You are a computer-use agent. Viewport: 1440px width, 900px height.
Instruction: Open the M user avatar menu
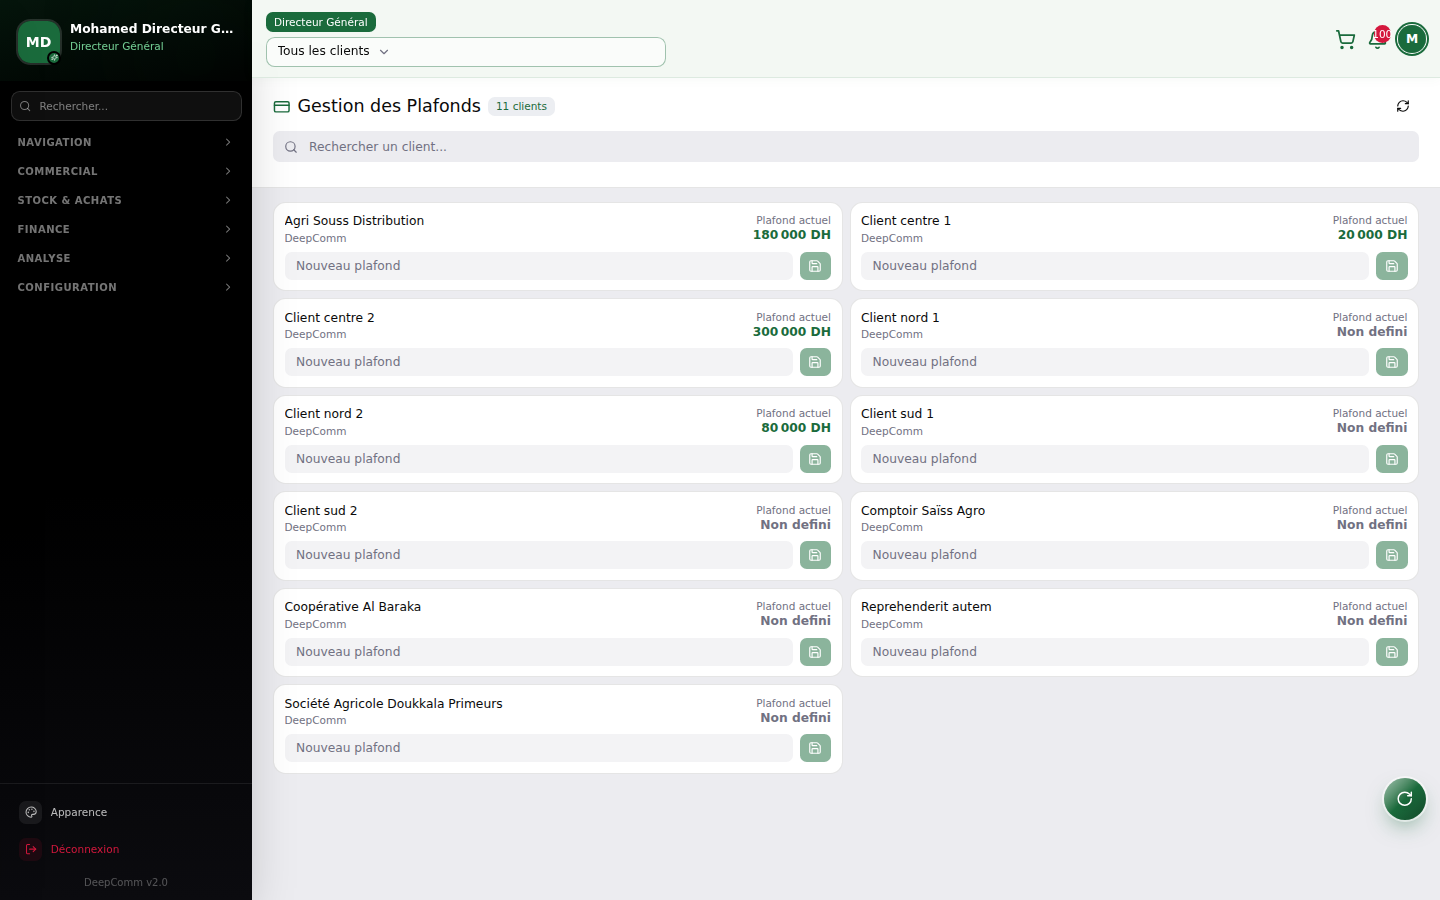coord(1412,39)
